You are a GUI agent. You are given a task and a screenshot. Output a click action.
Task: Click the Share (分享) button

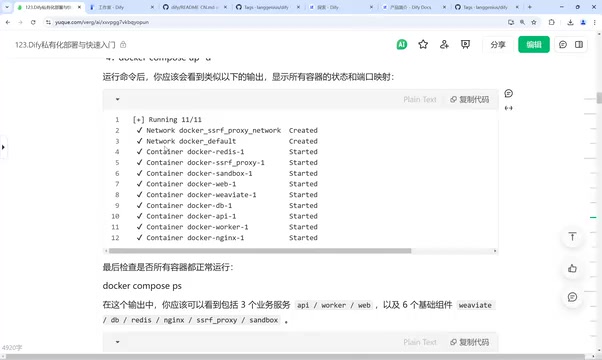coord(498,45)
